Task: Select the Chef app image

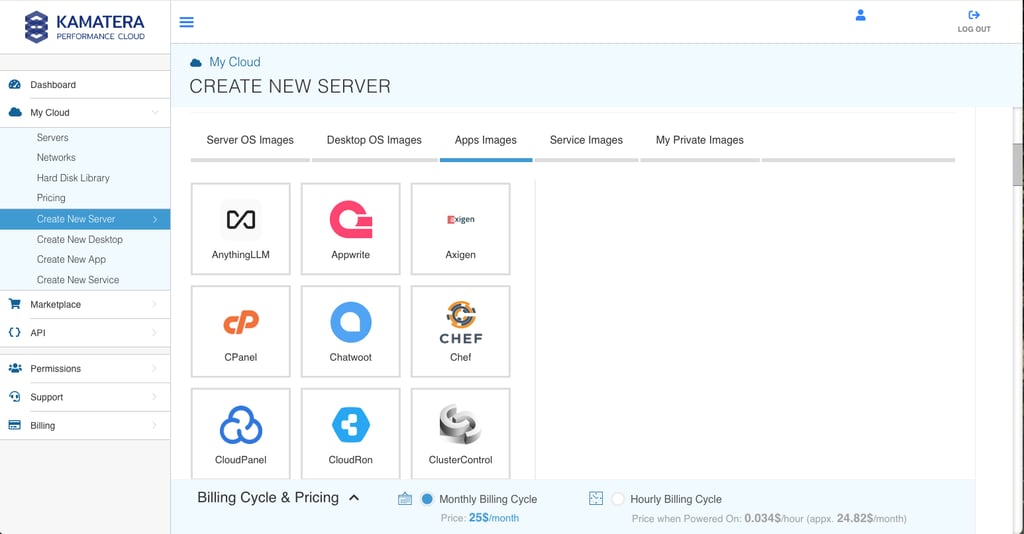Action: pyautogui.click(x=460, y=331)
